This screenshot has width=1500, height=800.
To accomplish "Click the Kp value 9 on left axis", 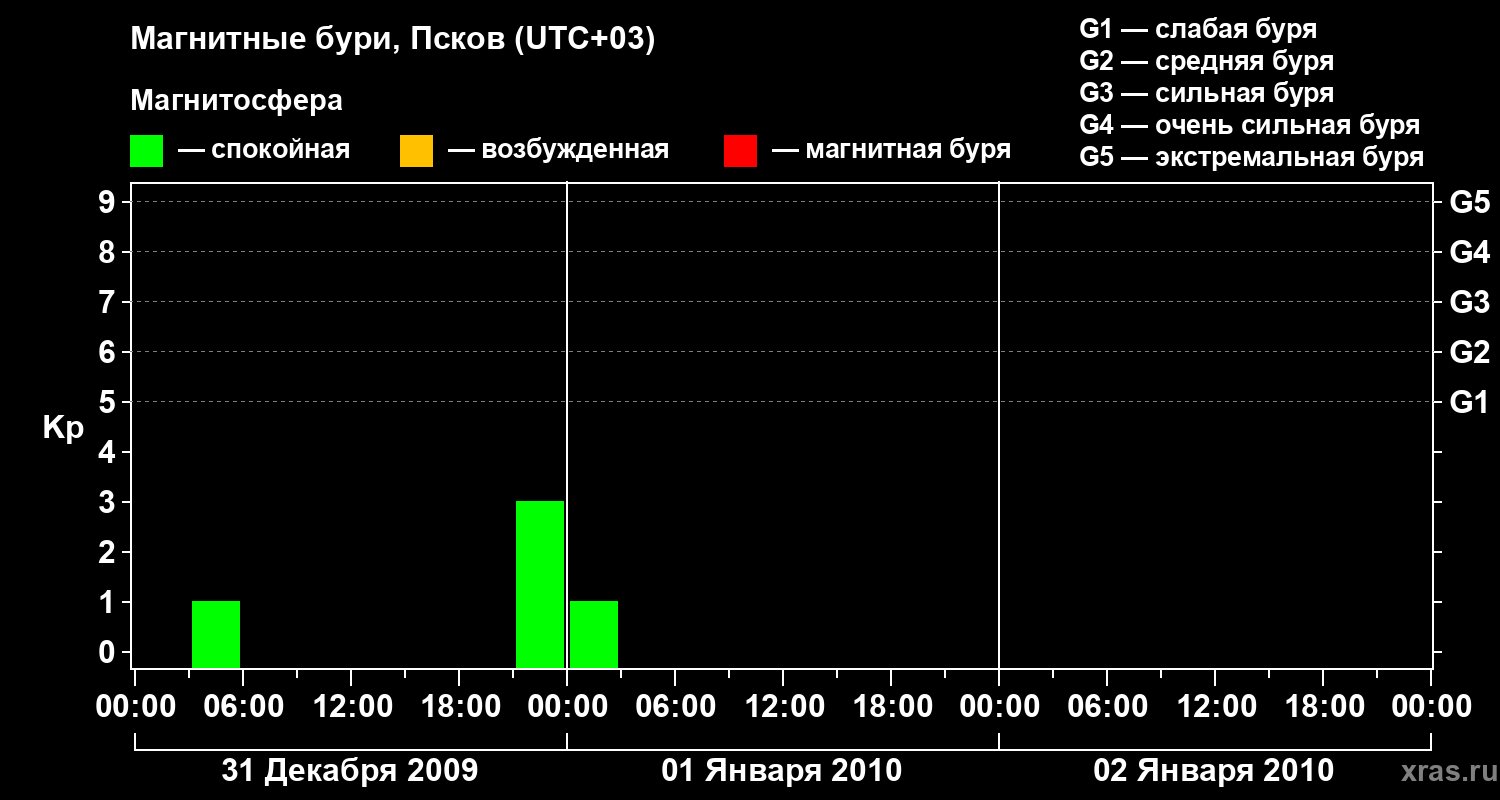I will (109, 203).
